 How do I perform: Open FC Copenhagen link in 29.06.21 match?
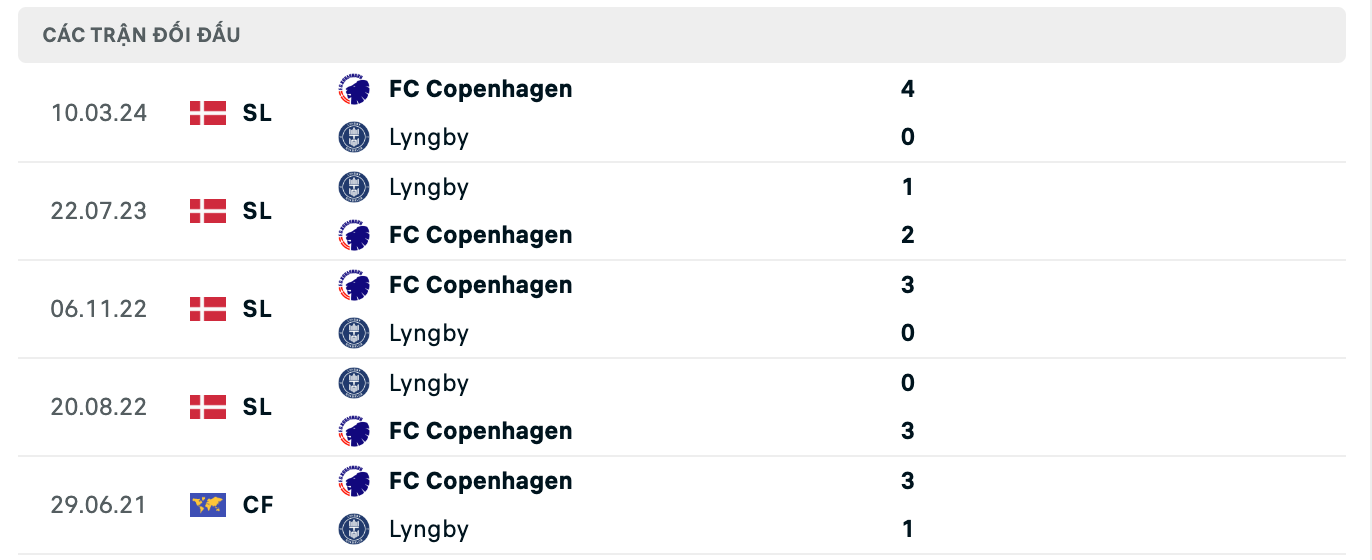[x=481, y=481]
